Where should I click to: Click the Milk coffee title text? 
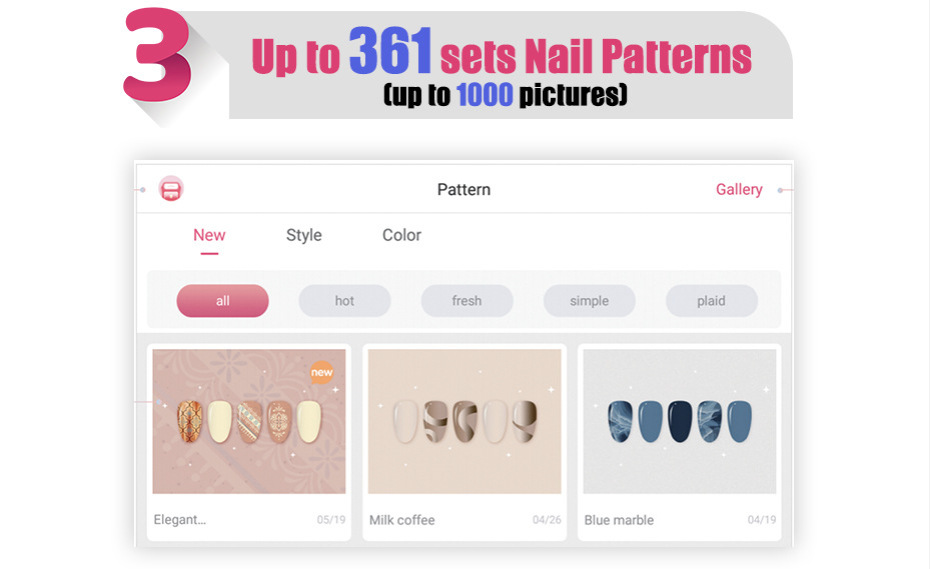pos(402,520)
